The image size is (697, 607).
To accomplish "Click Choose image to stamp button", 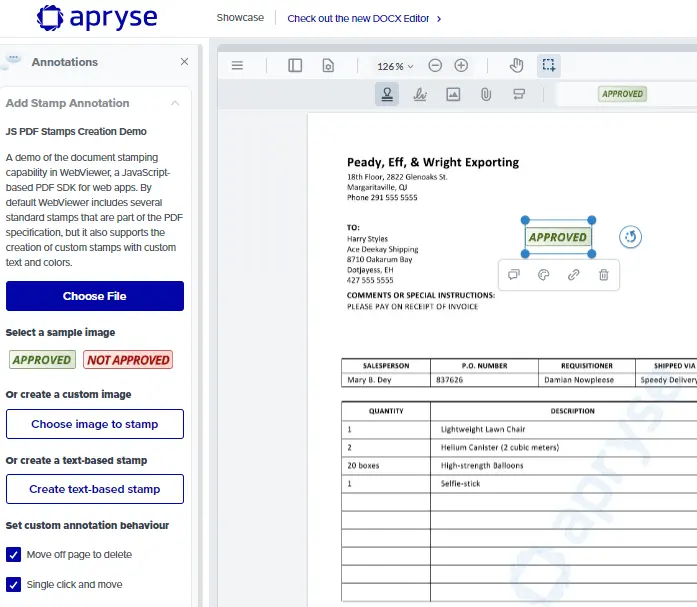I will (95, 424).
